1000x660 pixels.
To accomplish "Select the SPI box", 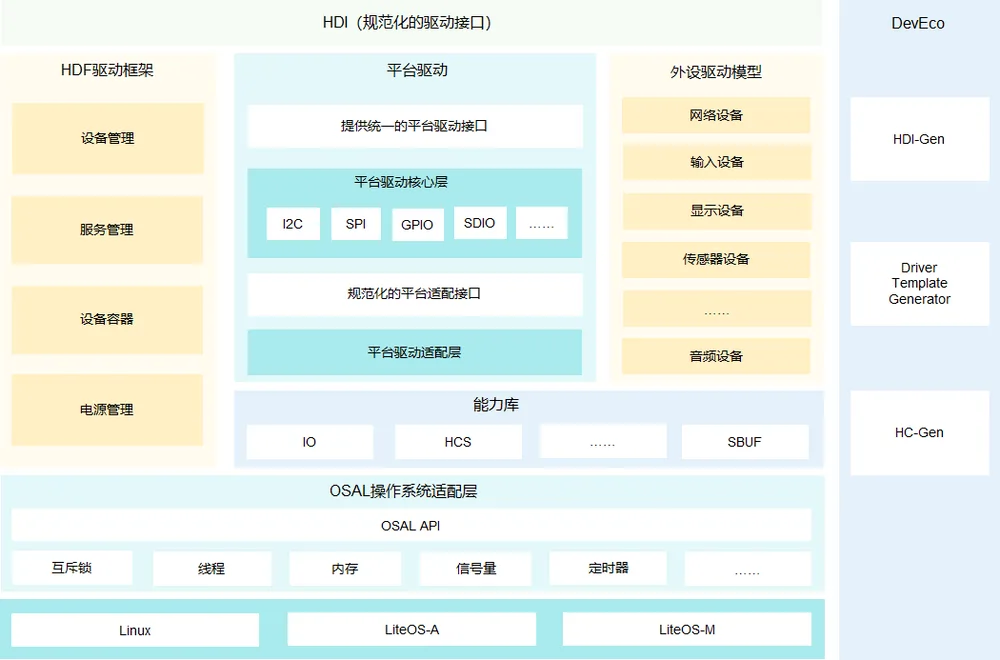I will click(356, 224).
